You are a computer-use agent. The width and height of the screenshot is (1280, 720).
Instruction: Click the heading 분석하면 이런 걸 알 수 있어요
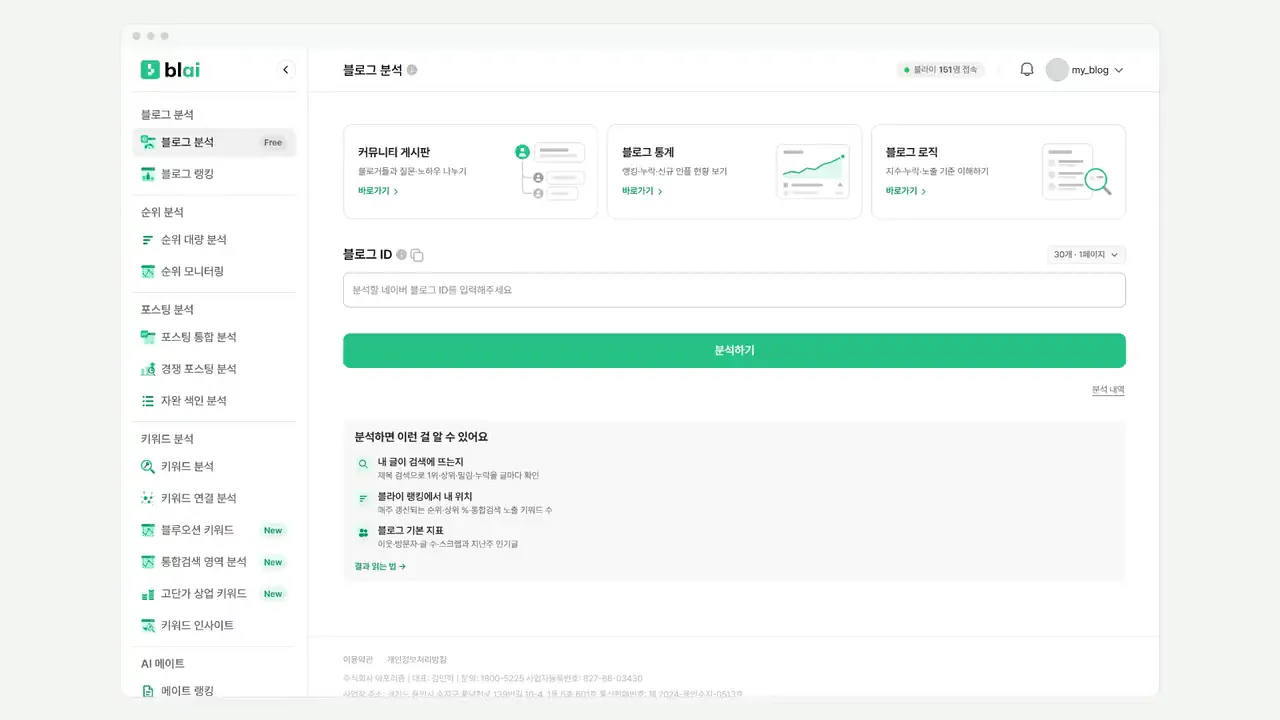[x=421, y=437]
